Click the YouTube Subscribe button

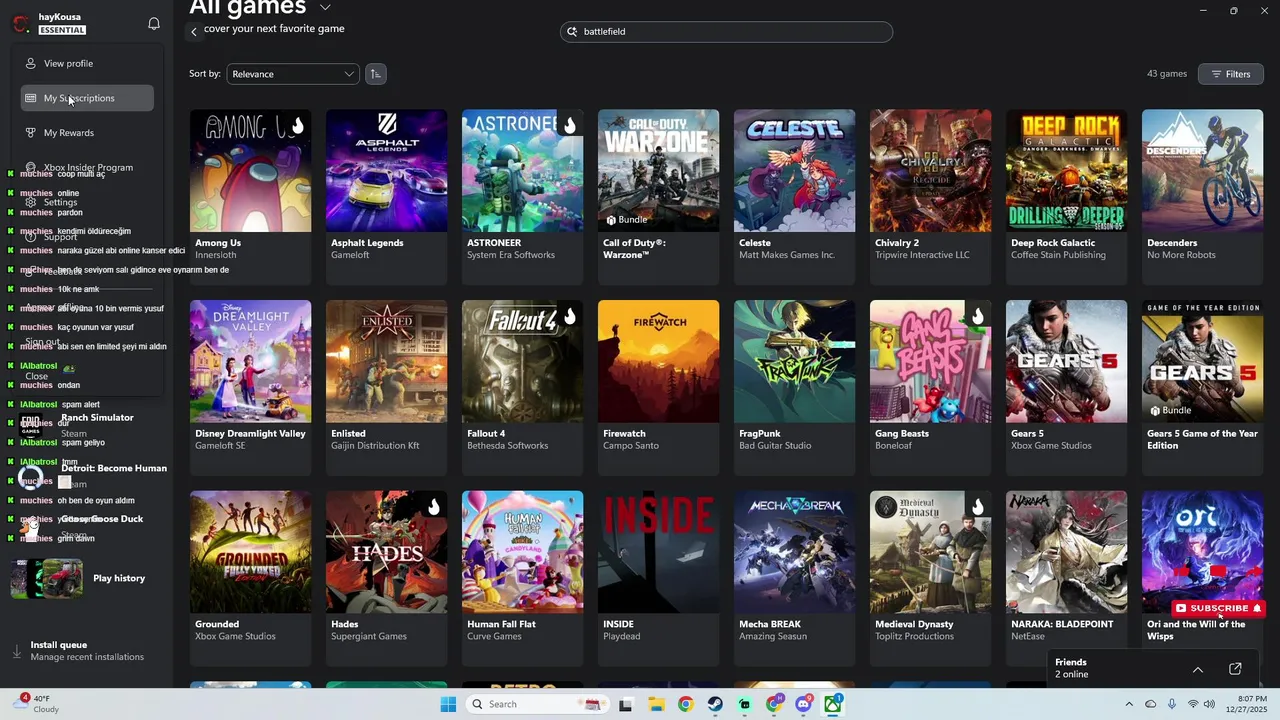(1219, 608)
